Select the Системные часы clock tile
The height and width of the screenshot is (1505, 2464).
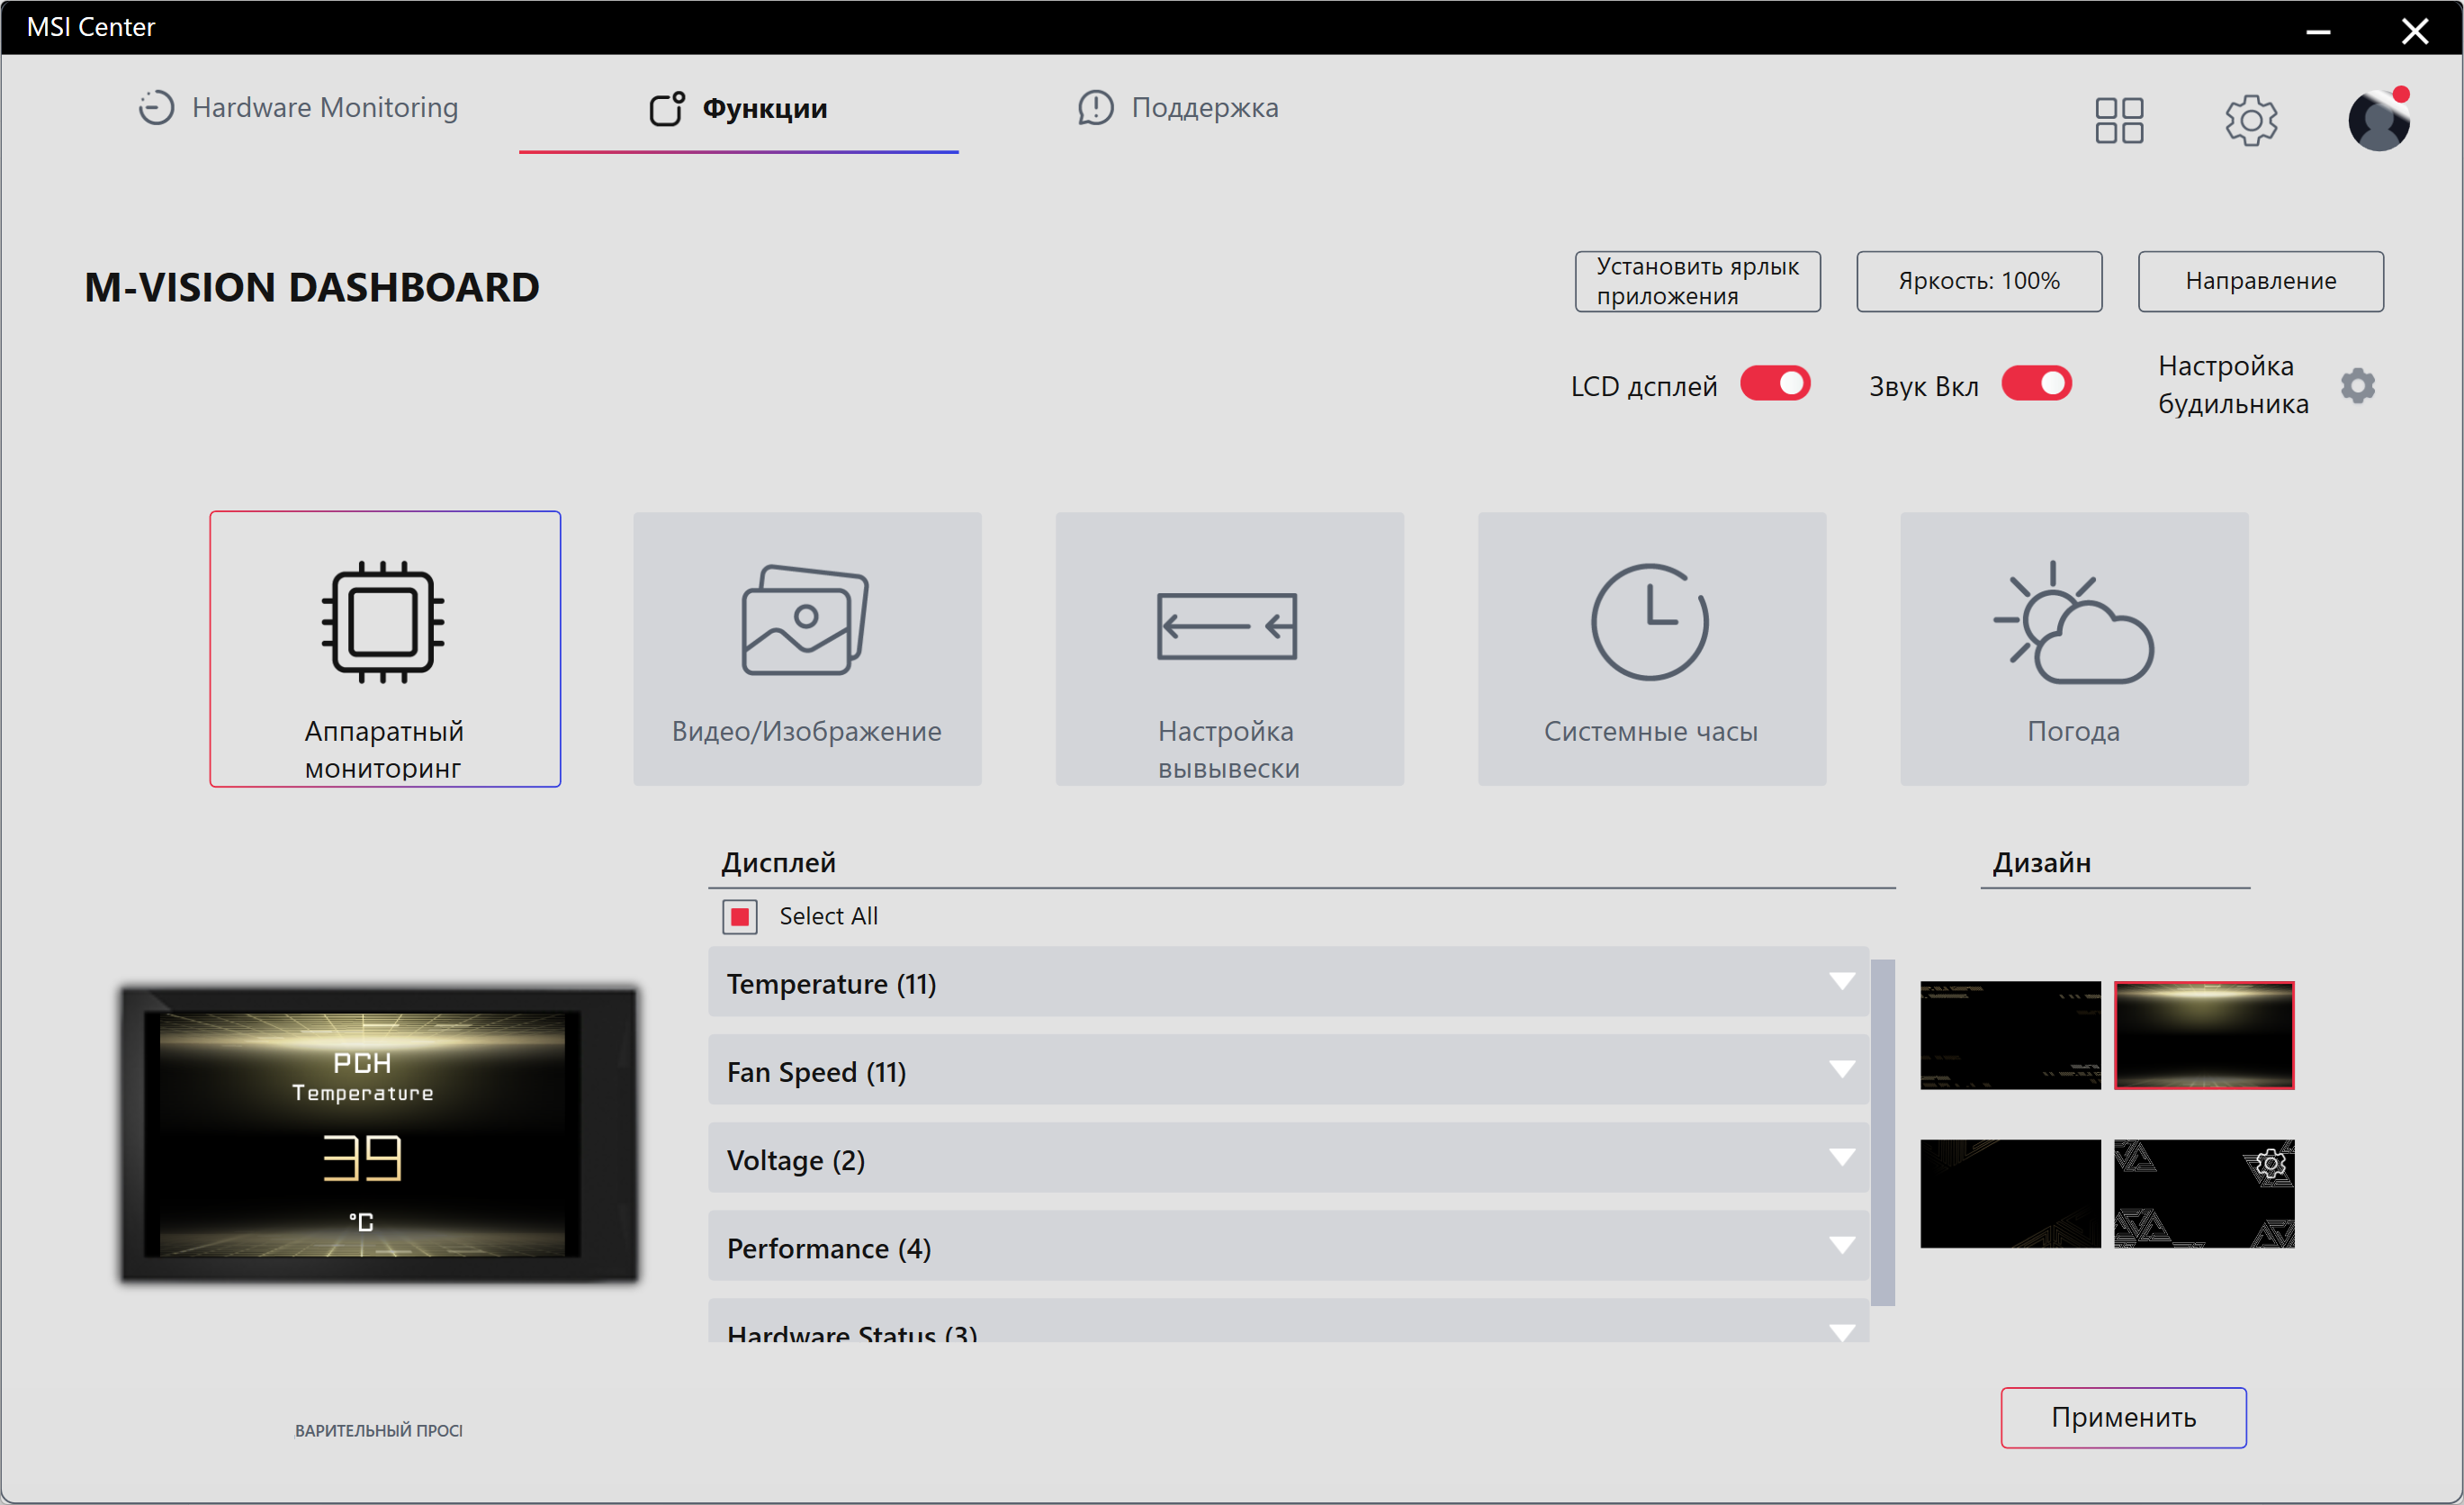coord(1651,649)
